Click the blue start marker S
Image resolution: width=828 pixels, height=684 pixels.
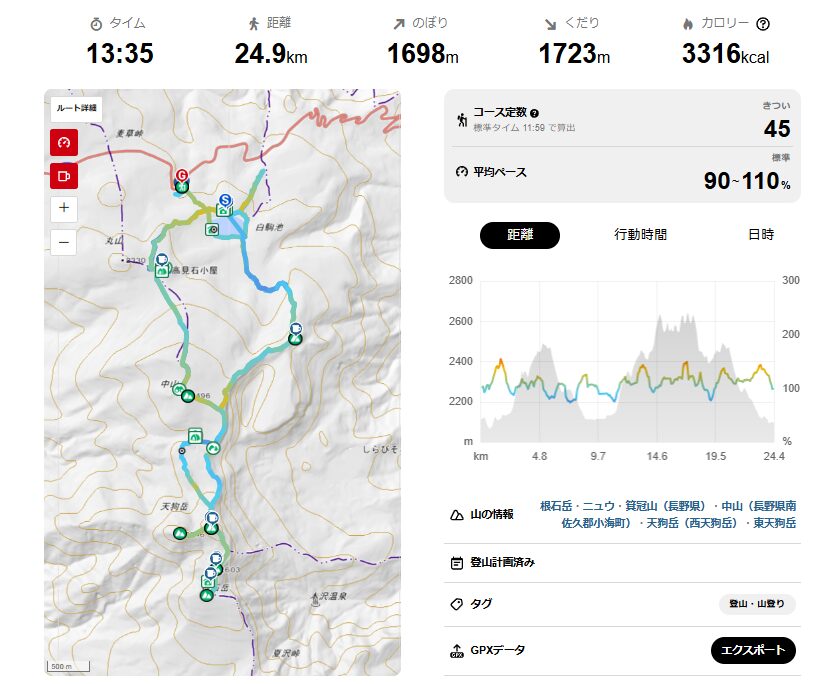[x=226, y=200]
